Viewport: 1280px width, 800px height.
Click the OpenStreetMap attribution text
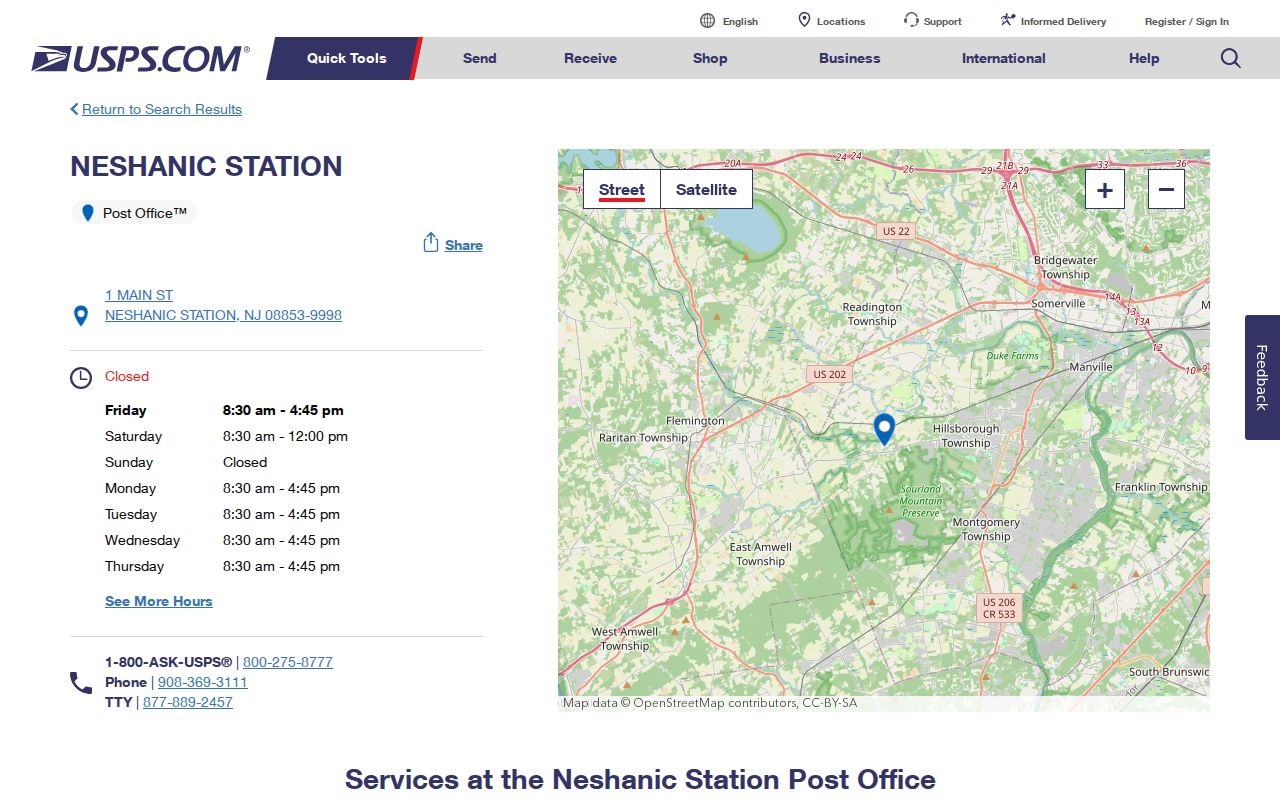coord(710,703)
